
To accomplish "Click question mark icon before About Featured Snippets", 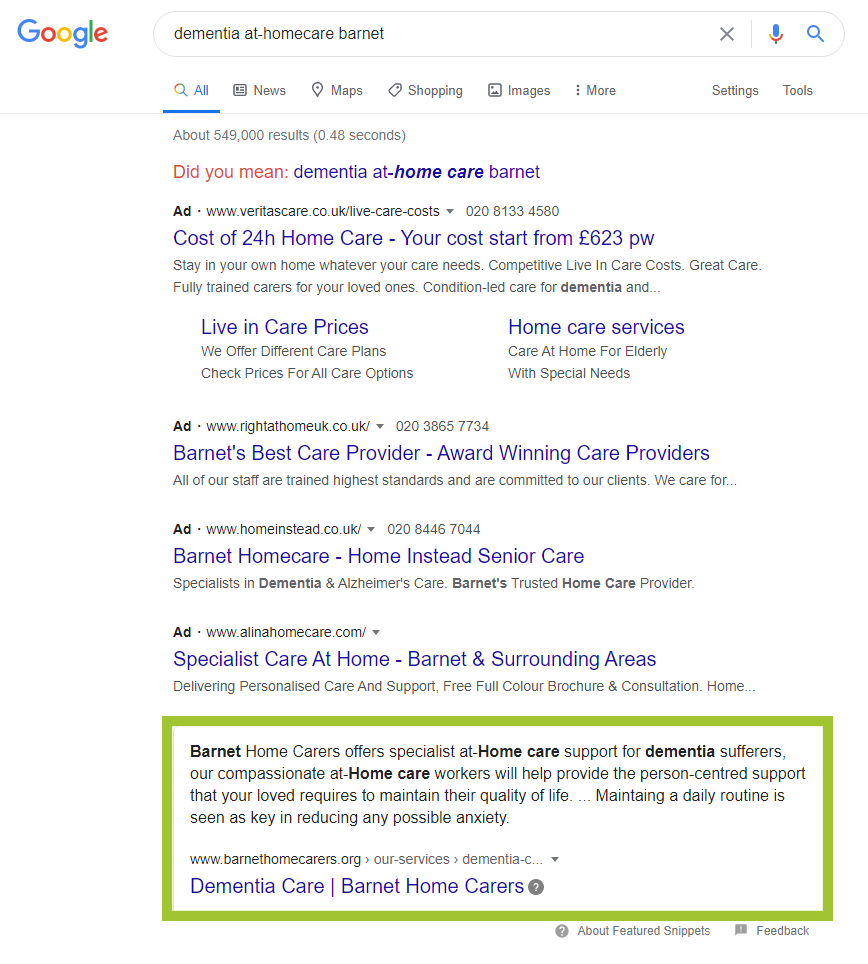I will [x=562, y=931].
